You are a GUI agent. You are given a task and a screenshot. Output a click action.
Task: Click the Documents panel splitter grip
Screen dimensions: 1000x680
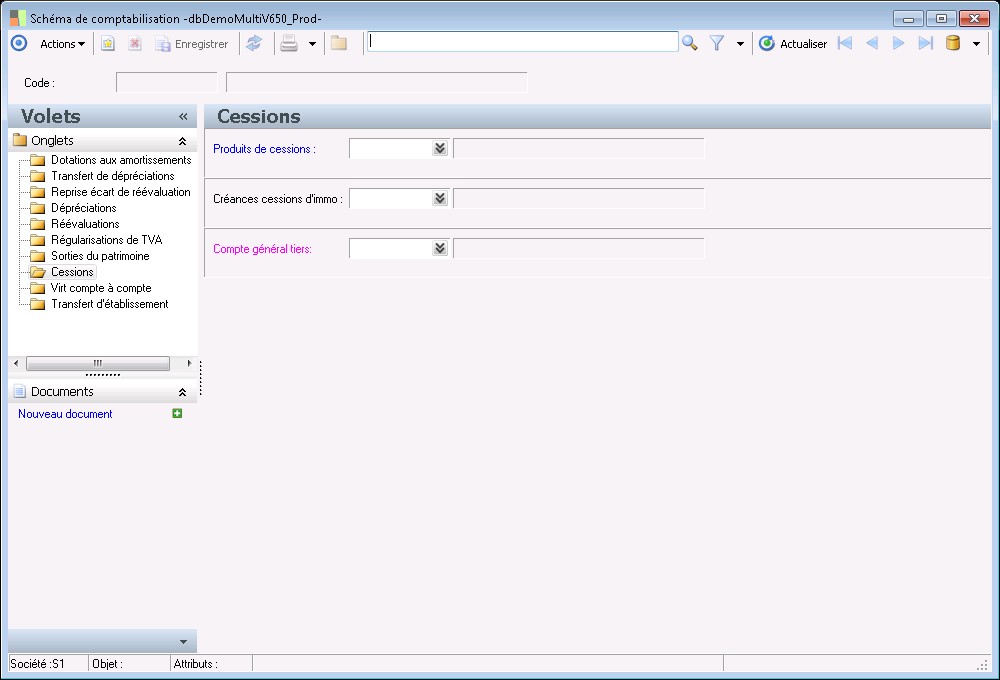103,375
